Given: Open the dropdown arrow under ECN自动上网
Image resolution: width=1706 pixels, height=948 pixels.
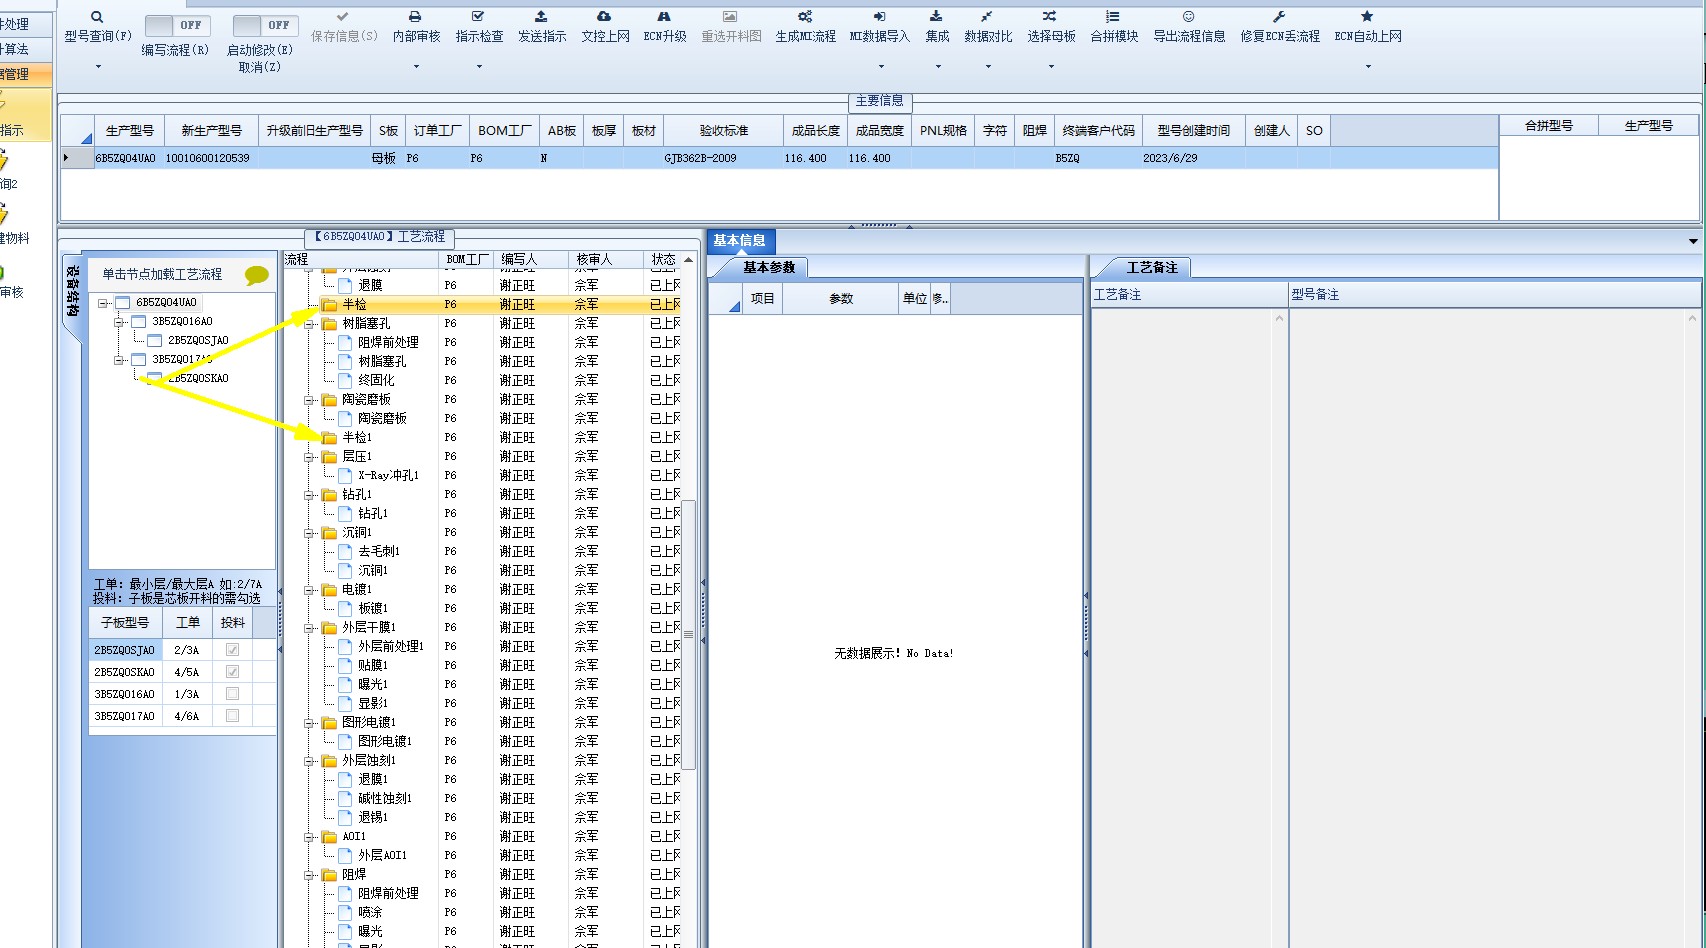Looking at the screenshot, I should tap(1368, 67).
